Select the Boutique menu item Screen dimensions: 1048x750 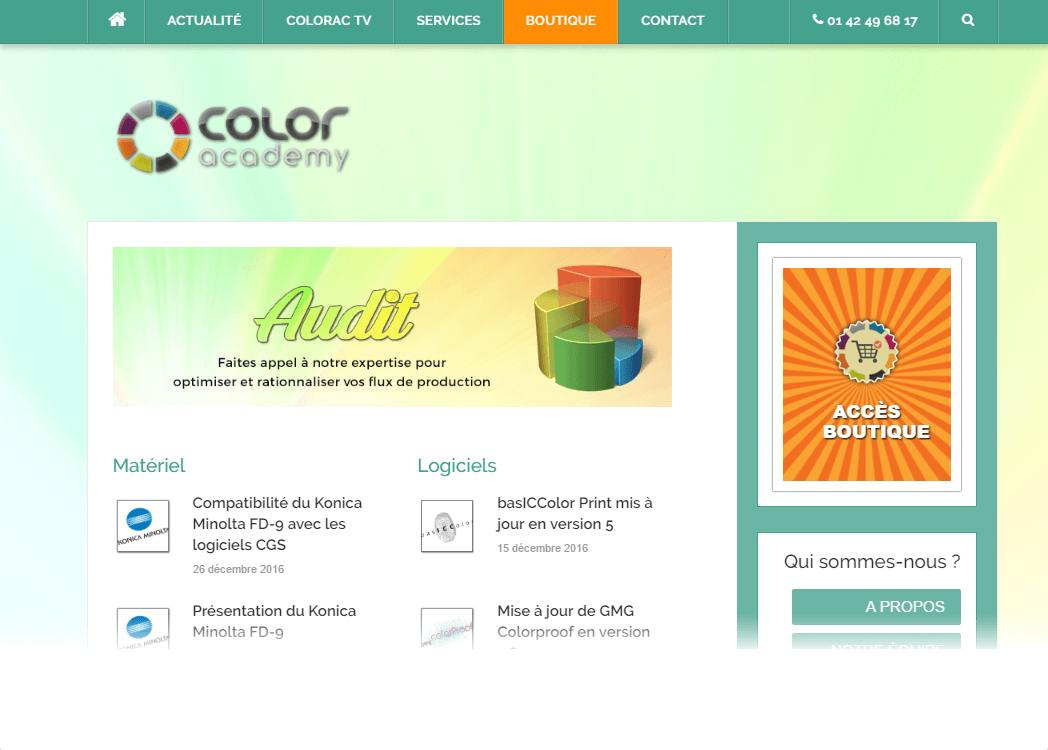pos(561,21)
